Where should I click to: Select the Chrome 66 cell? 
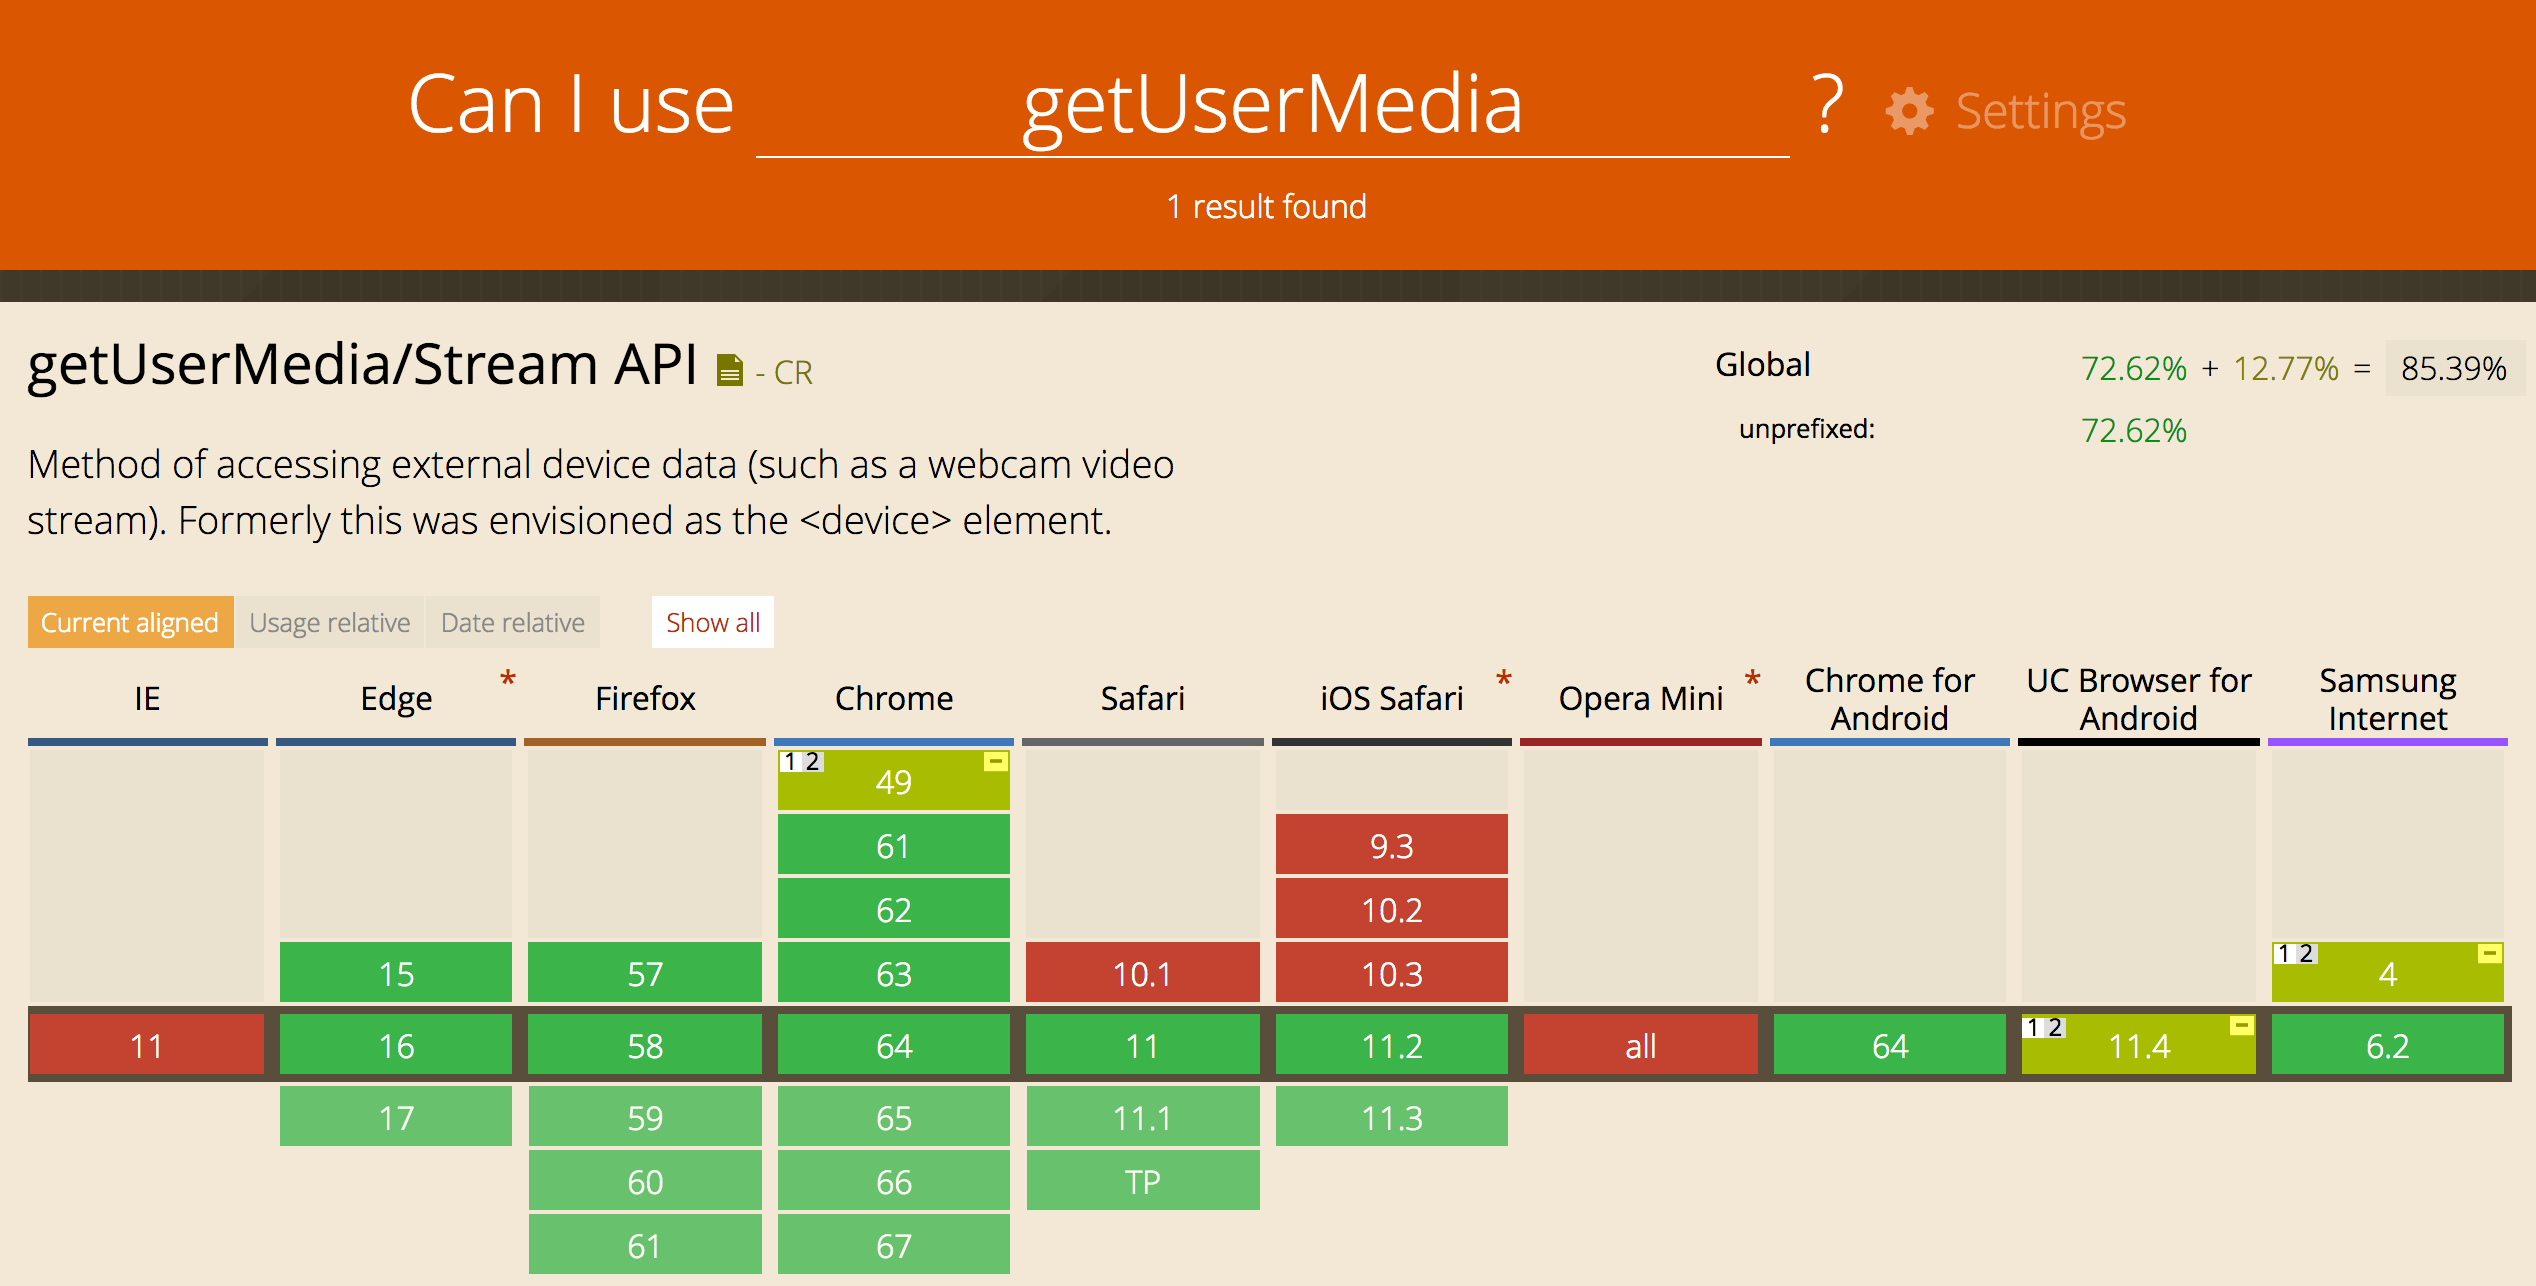[894, 1181]
